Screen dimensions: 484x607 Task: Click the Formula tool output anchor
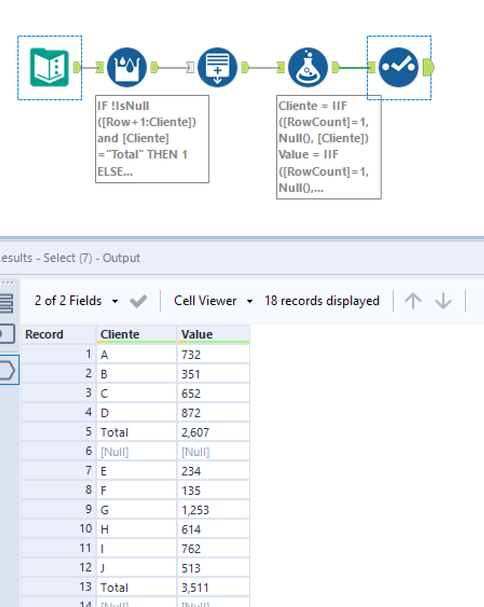pos(336,67)
